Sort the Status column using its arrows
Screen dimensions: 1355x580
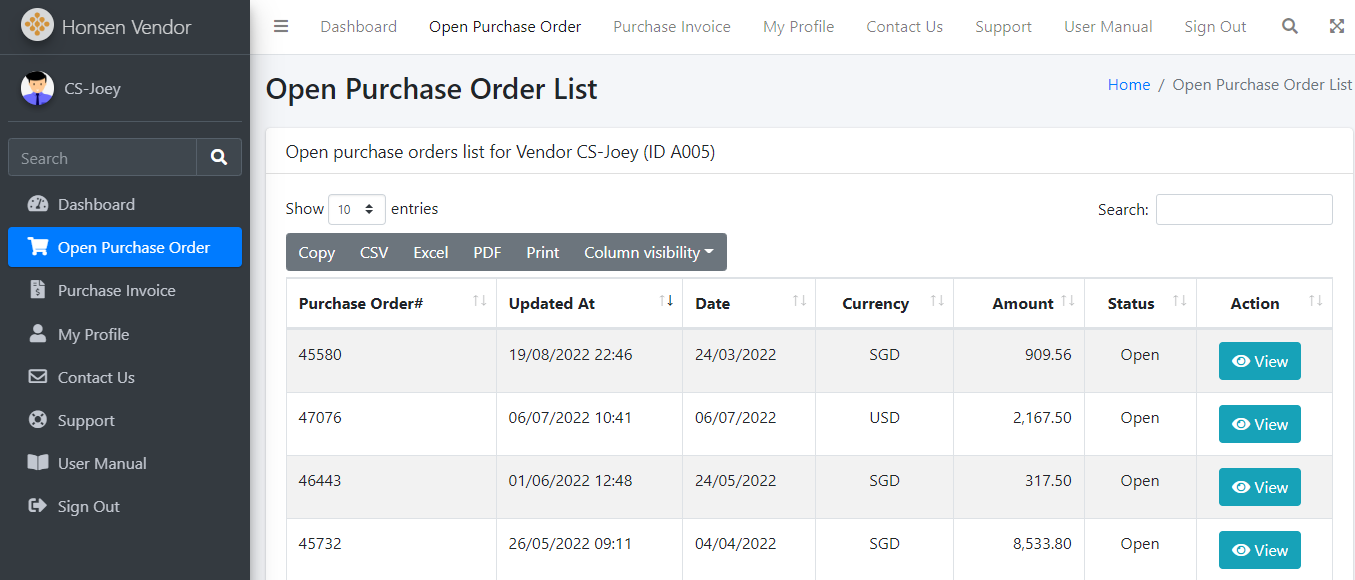click(x=1179, y=302)
